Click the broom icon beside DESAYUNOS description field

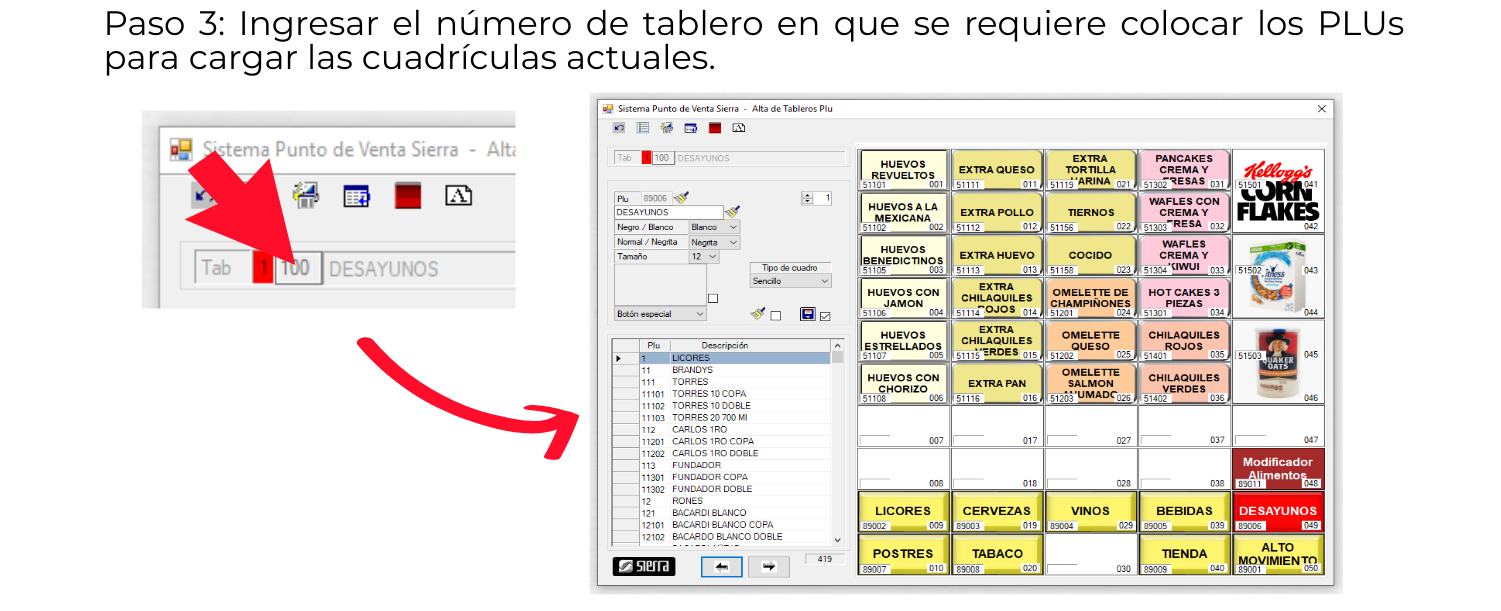point(732,212)
